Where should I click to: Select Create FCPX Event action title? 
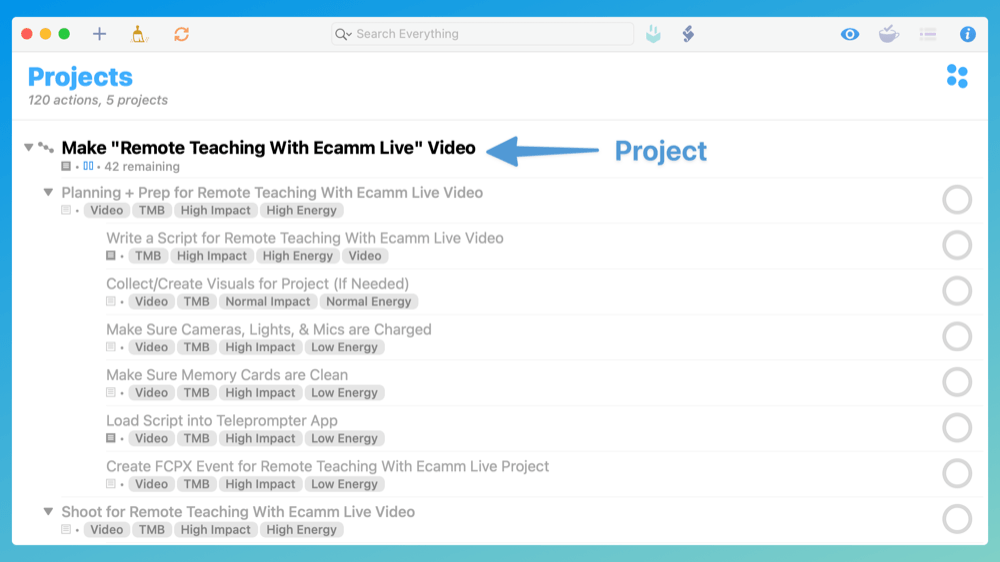click(x=327, y=466)
